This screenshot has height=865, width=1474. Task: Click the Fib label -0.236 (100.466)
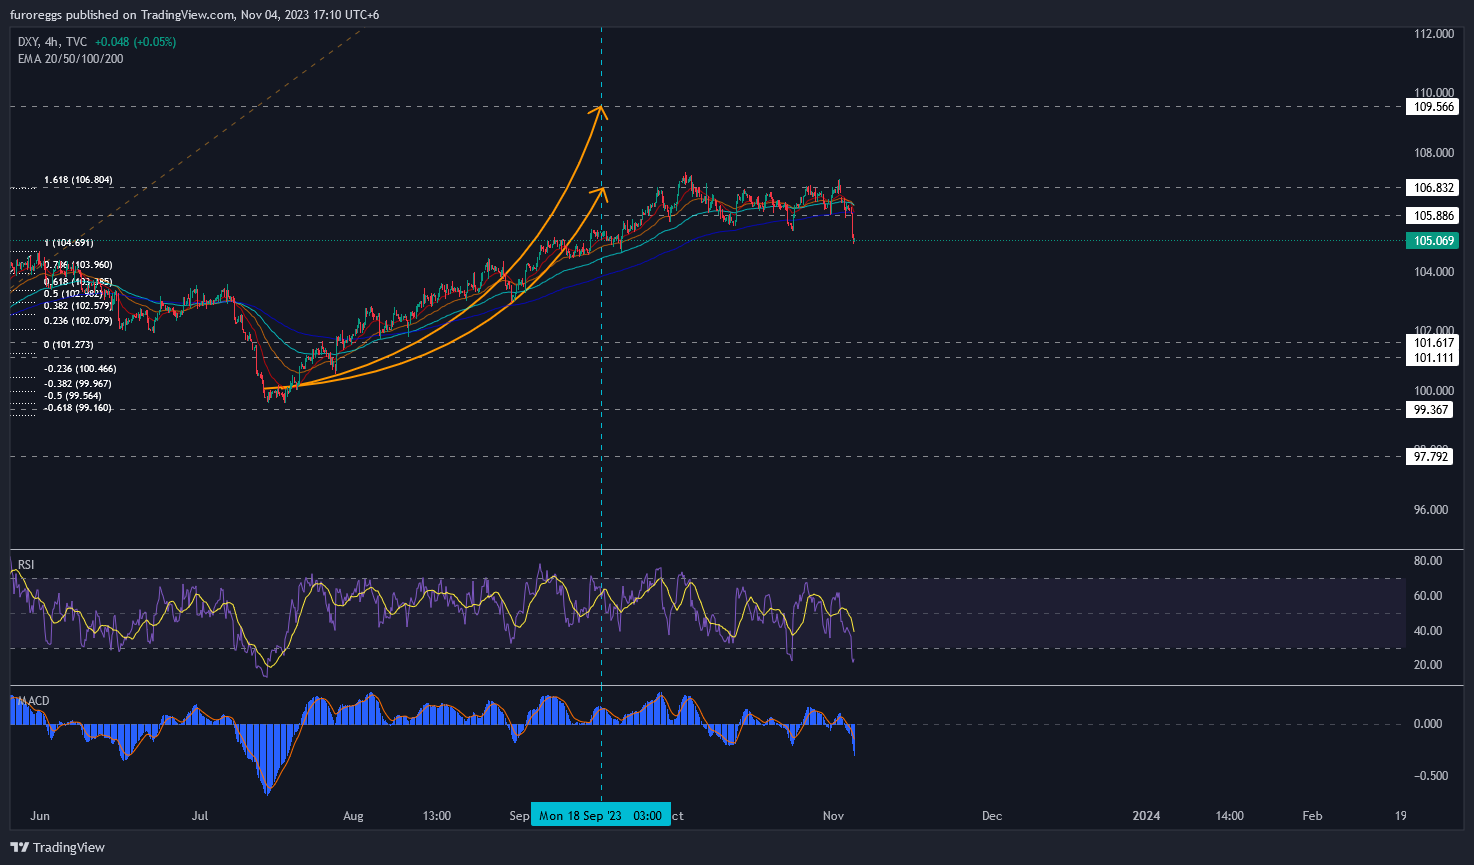tap(80, 369)
